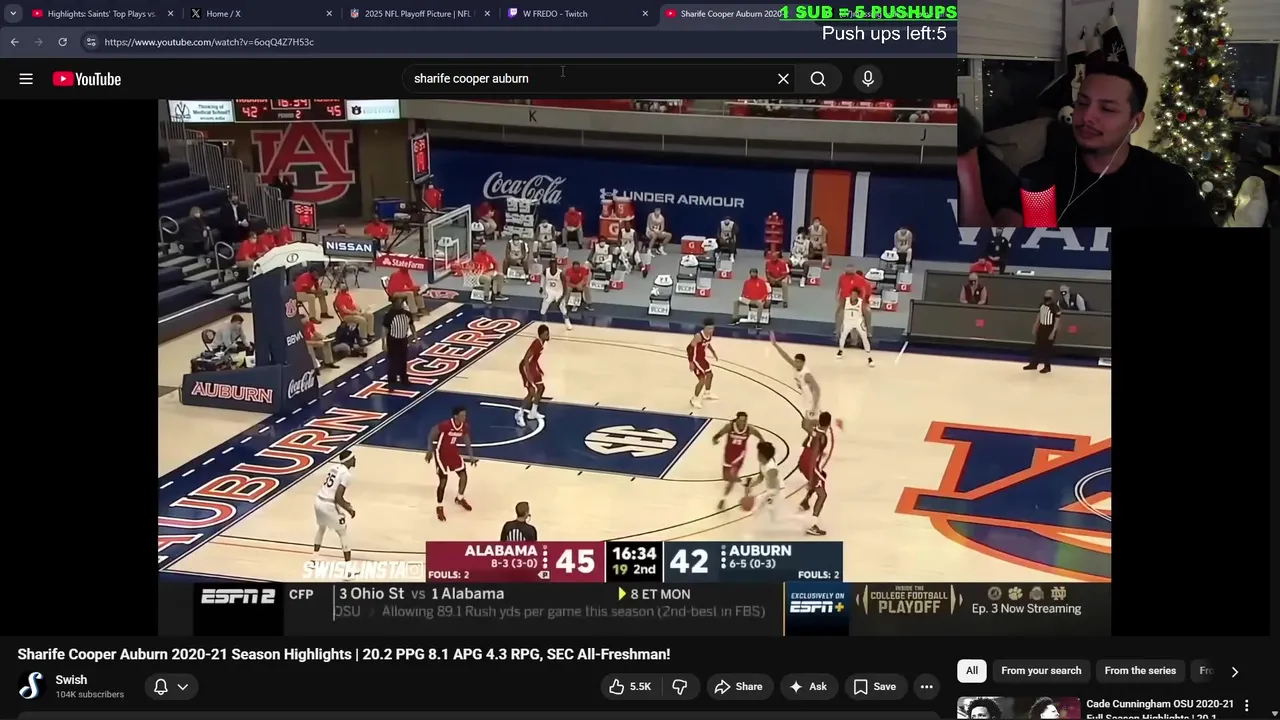Click the '104K subscribers' text
This screenshot has width=1280, height=720.
coord(89,695)
